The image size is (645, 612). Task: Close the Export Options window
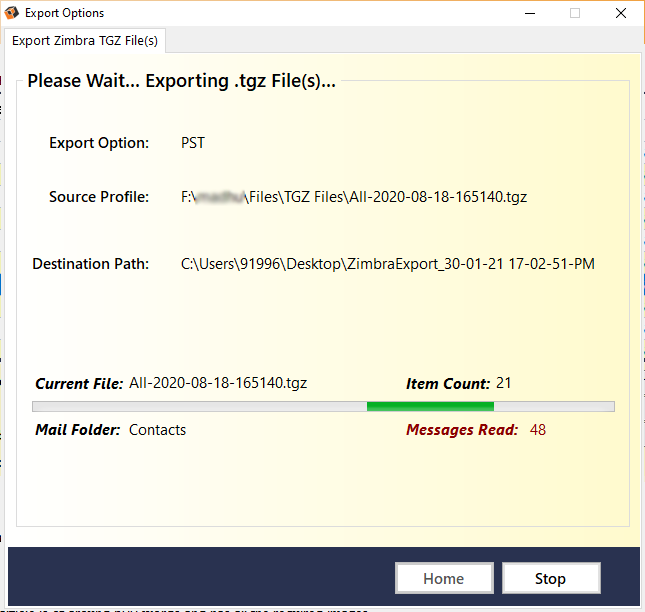pos(621,13)
